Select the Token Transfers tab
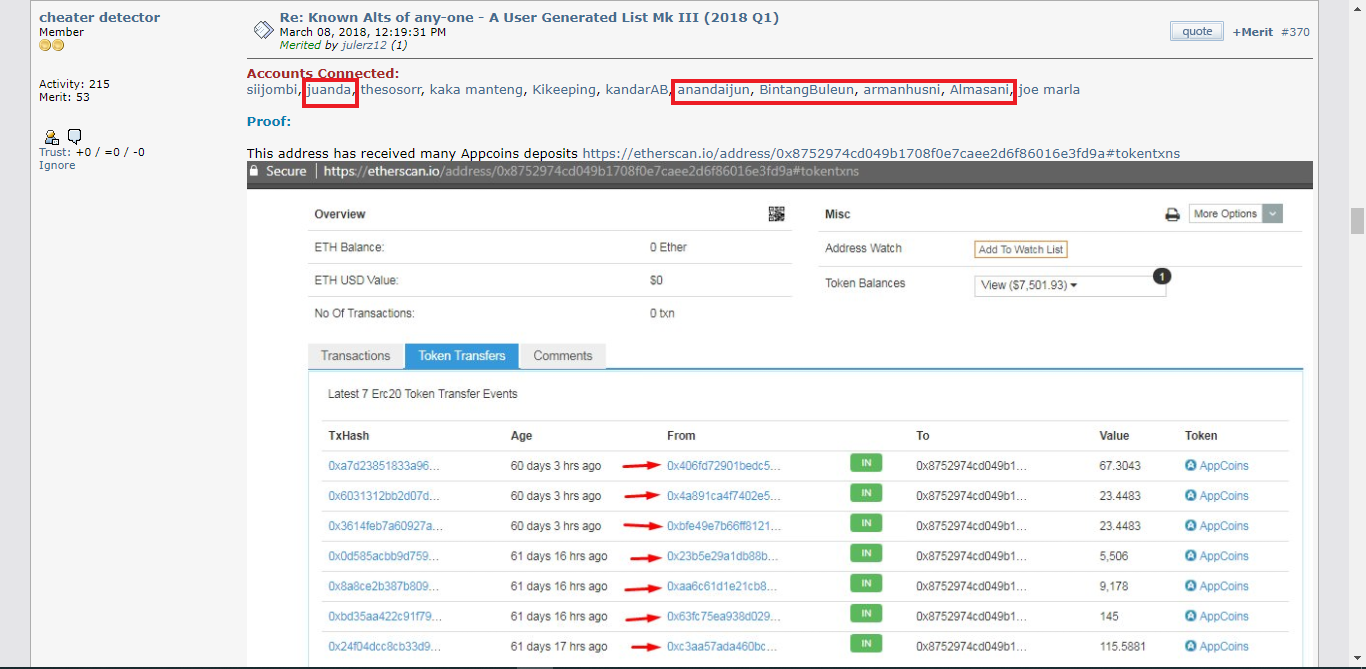Image resolution: width=1366 pixels, height=669 pixels. click(x=462, y=356)
